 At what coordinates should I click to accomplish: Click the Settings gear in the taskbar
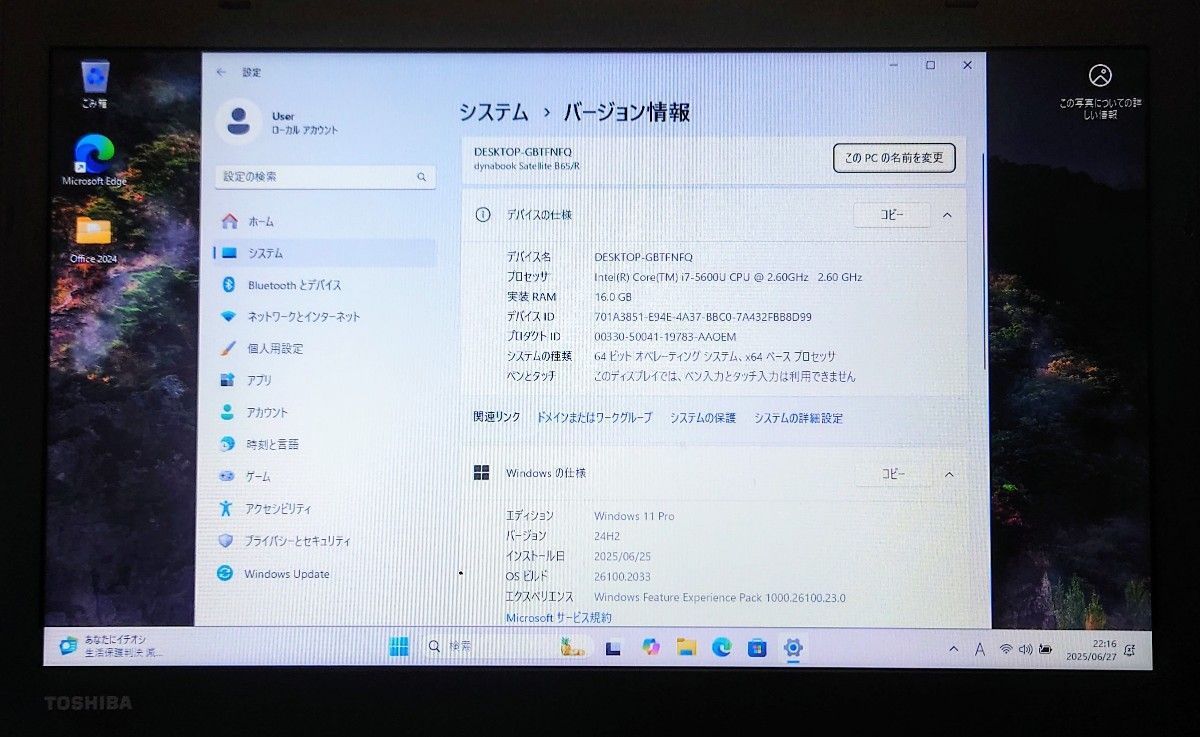pyautogui.click(x=793, y=647)
